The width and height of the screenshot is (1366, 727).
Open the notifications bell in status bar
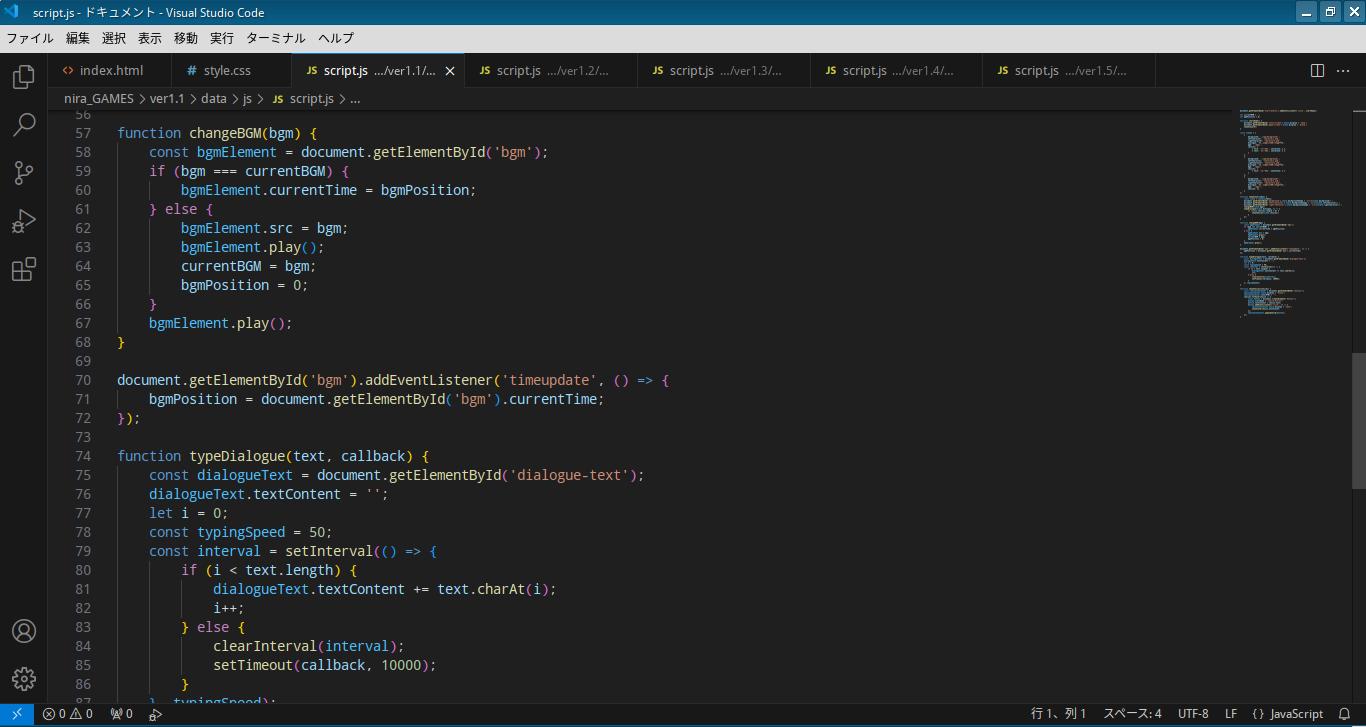coord(1344,714)
